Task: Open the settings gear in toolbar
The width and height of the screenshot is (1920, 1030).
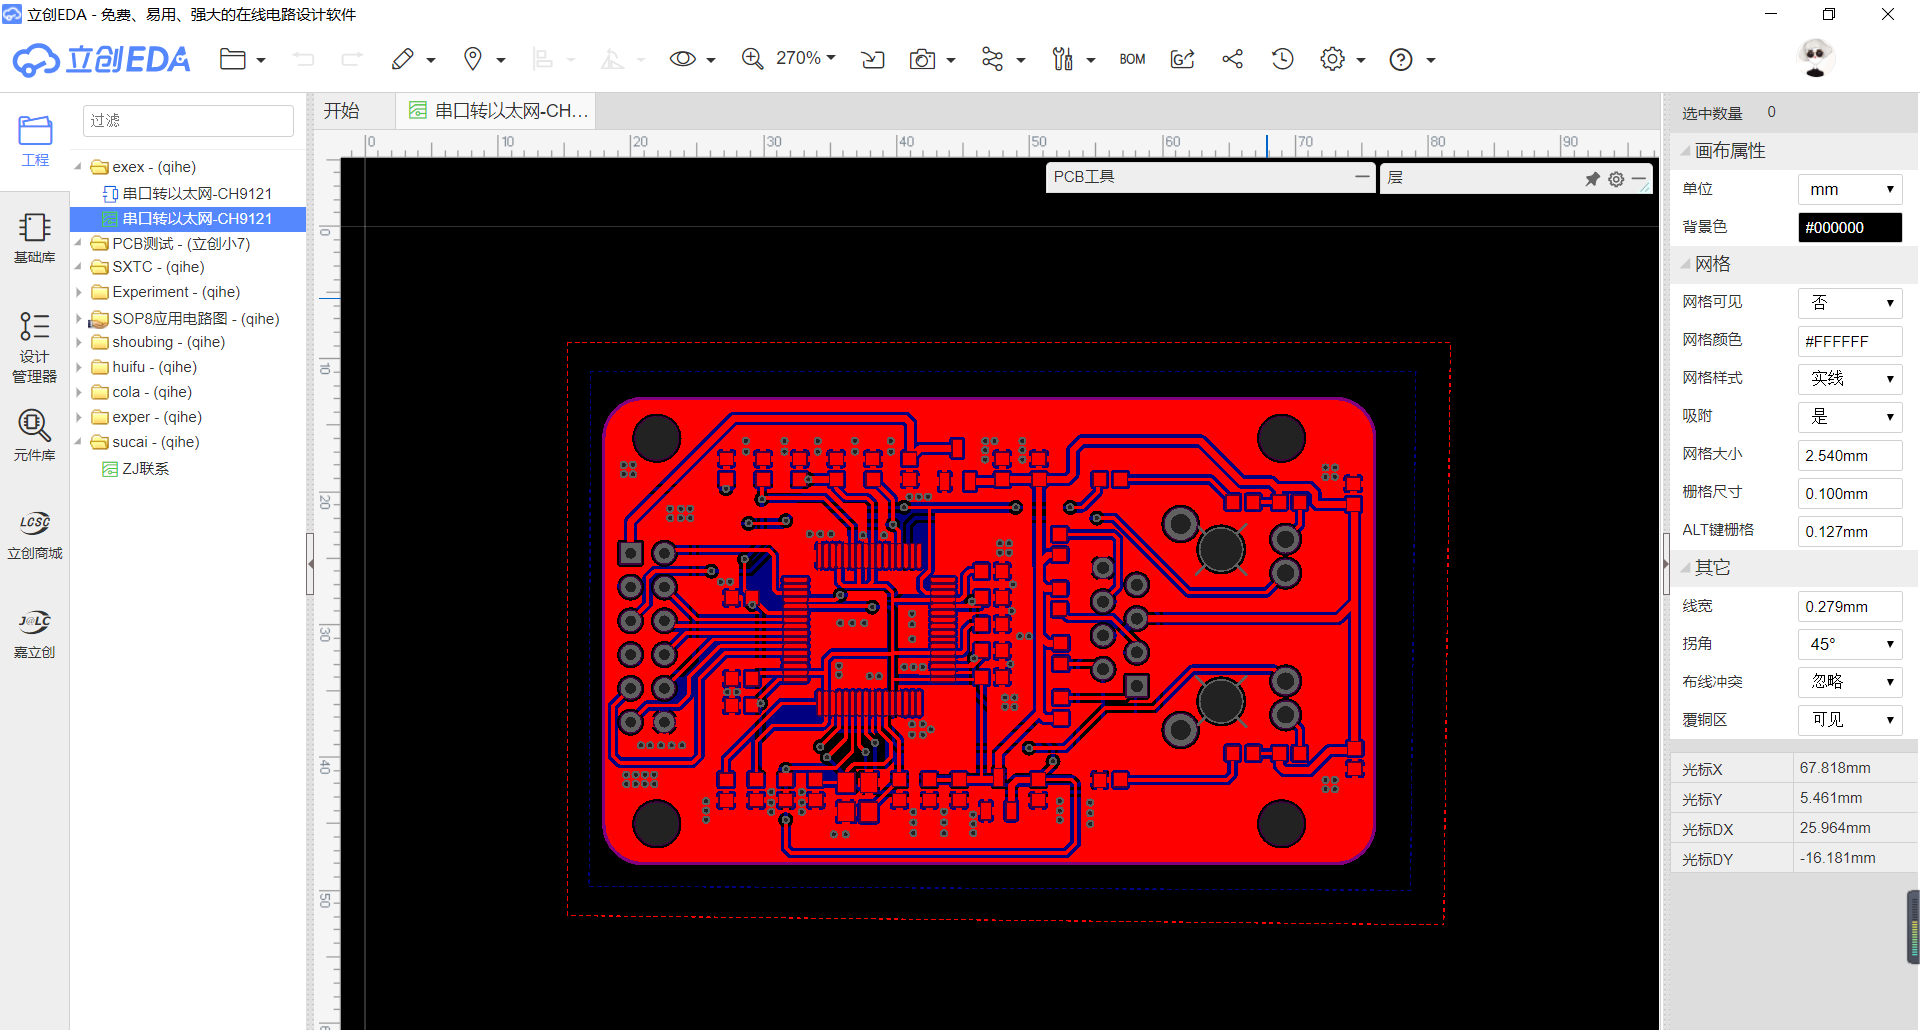Action: 1332,59
